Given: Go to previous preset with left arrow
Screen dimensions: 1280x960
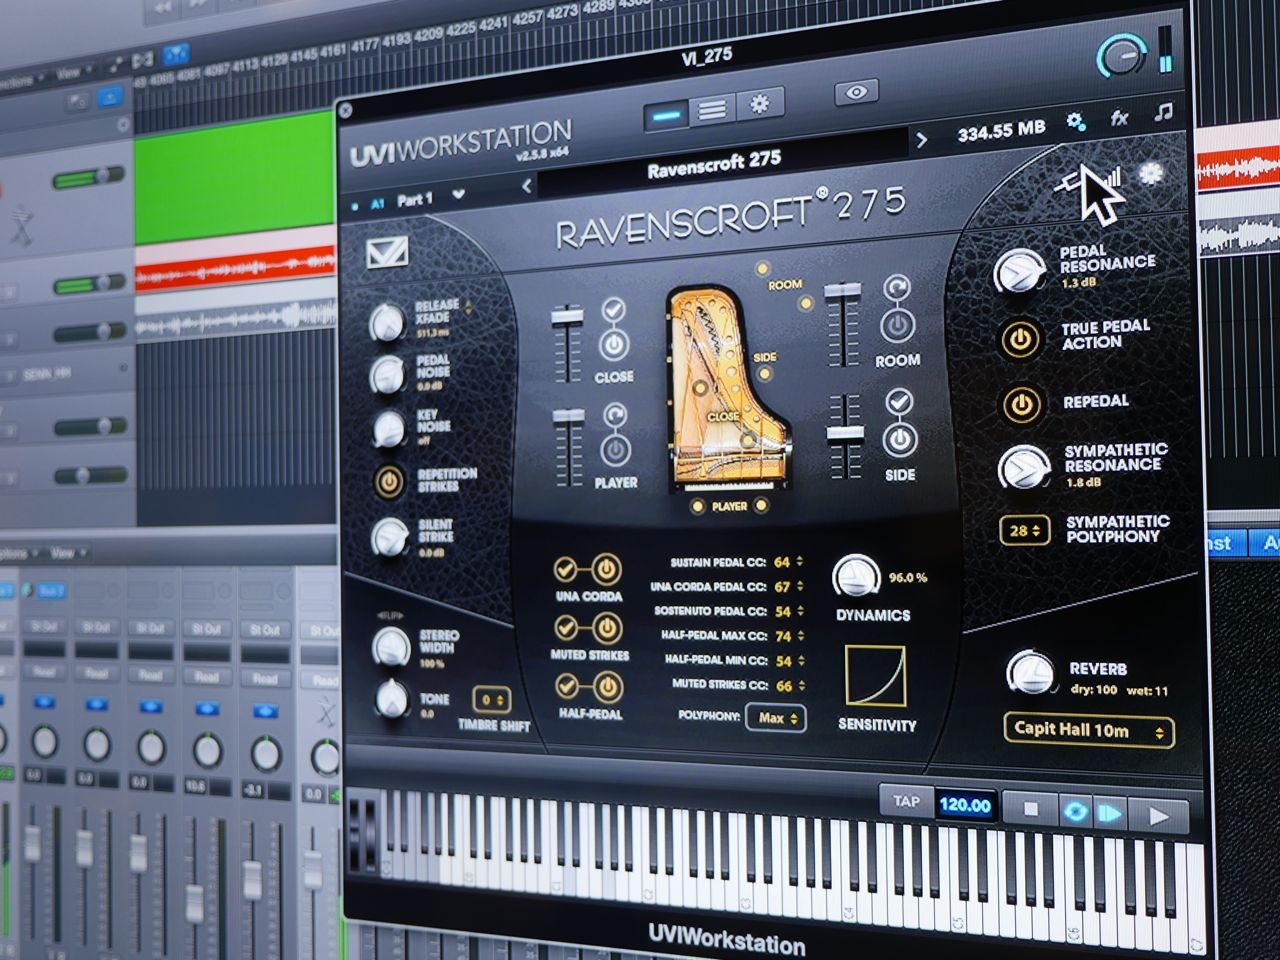Looking at the screenshot, I should [526, 186].
